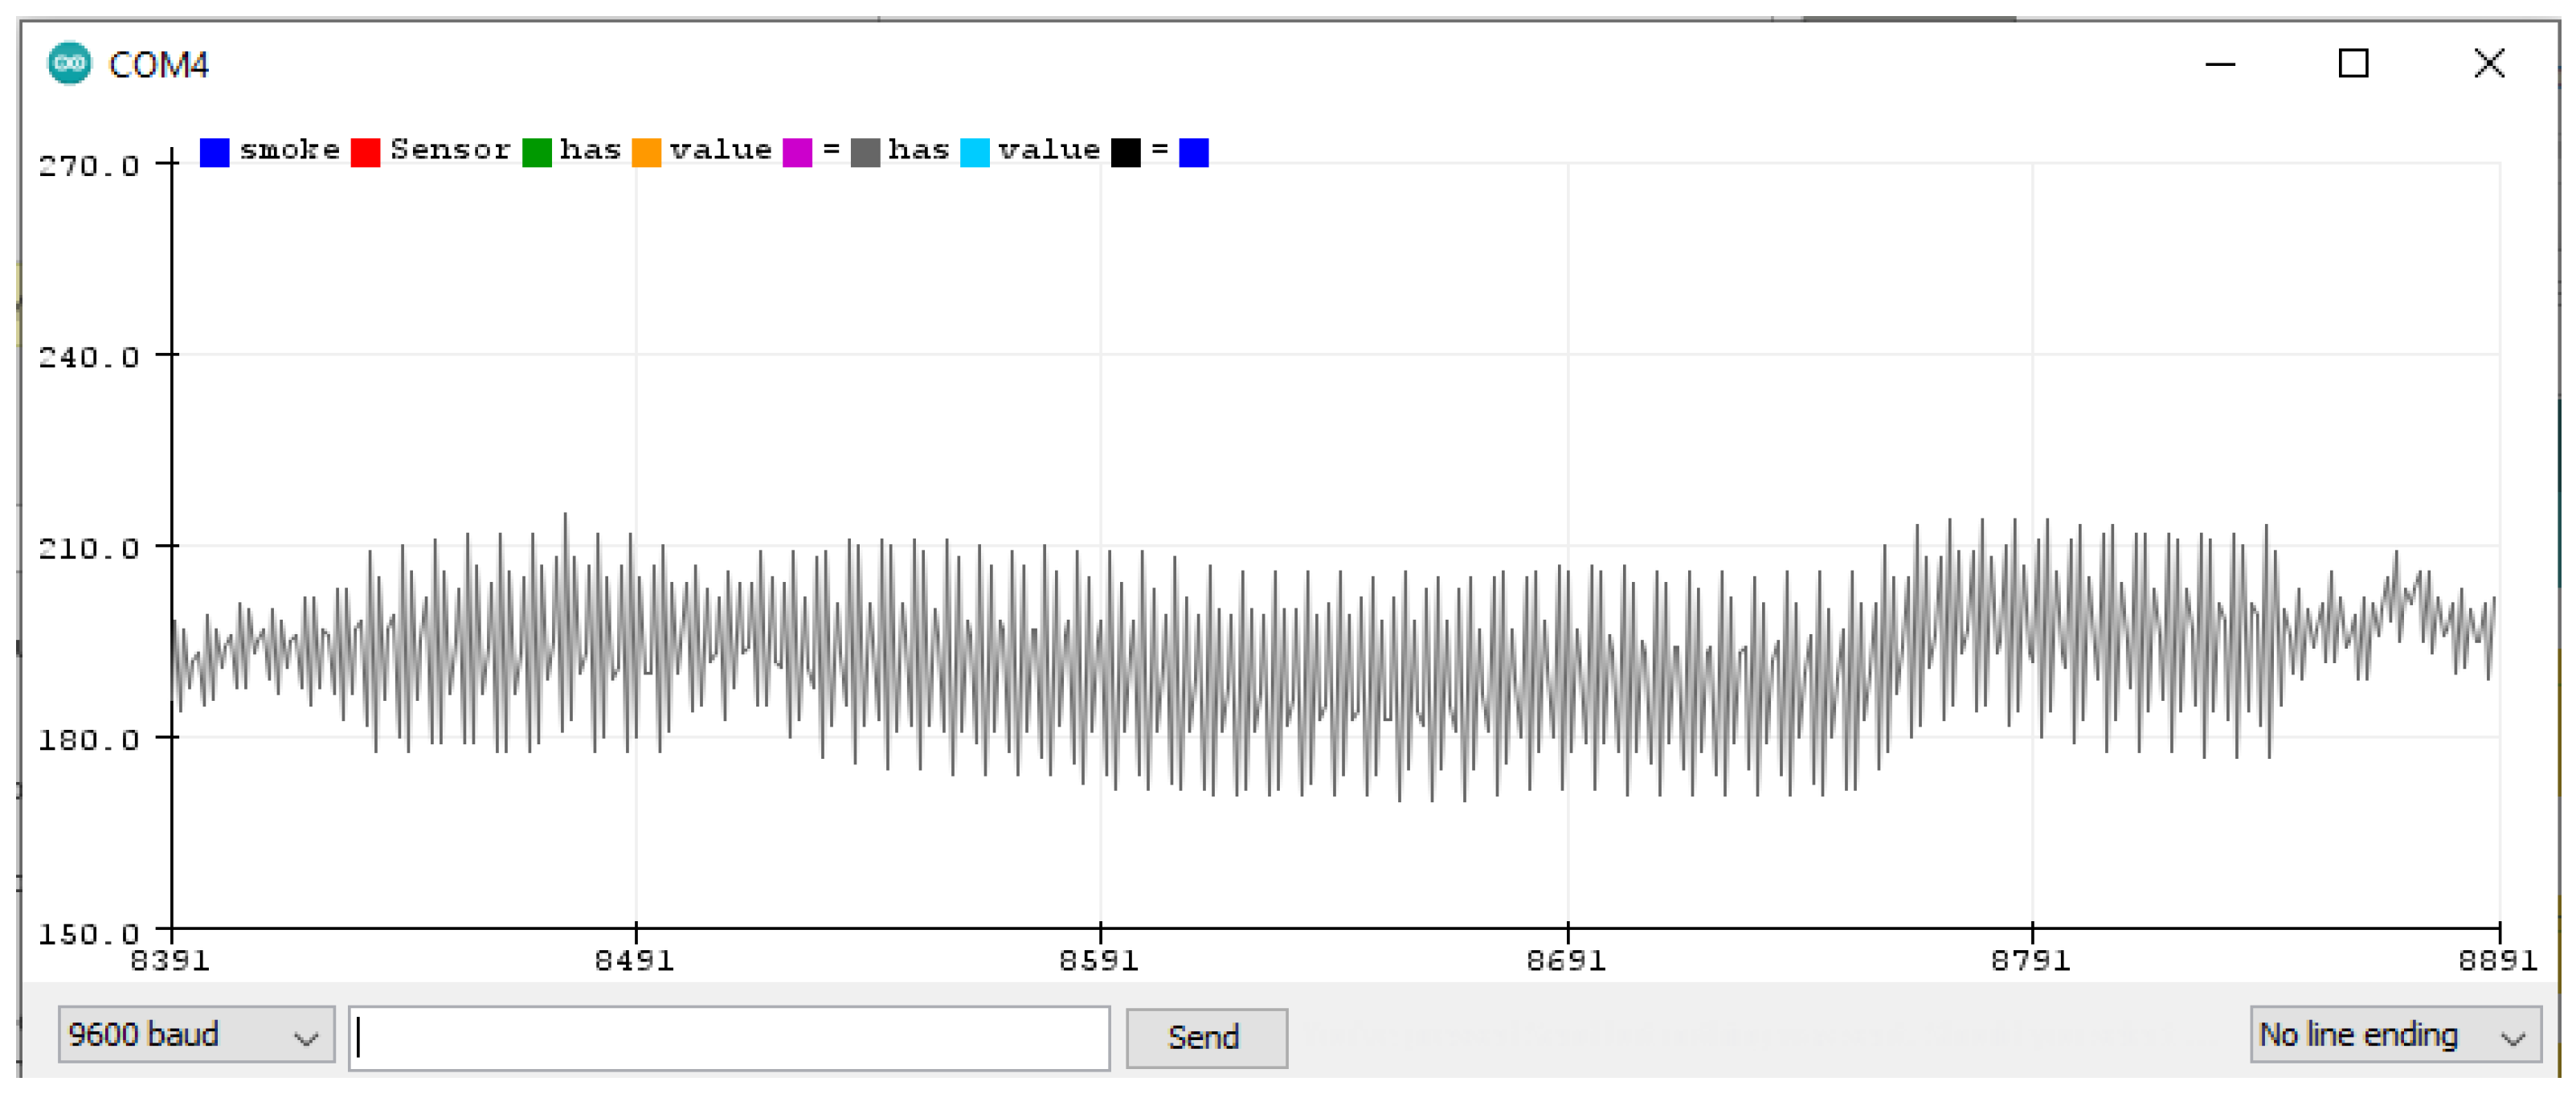Screen dimensions: 2576x1102
Task: Click the Arduino logo icon in title bar
Action: [x=69, y=64]
